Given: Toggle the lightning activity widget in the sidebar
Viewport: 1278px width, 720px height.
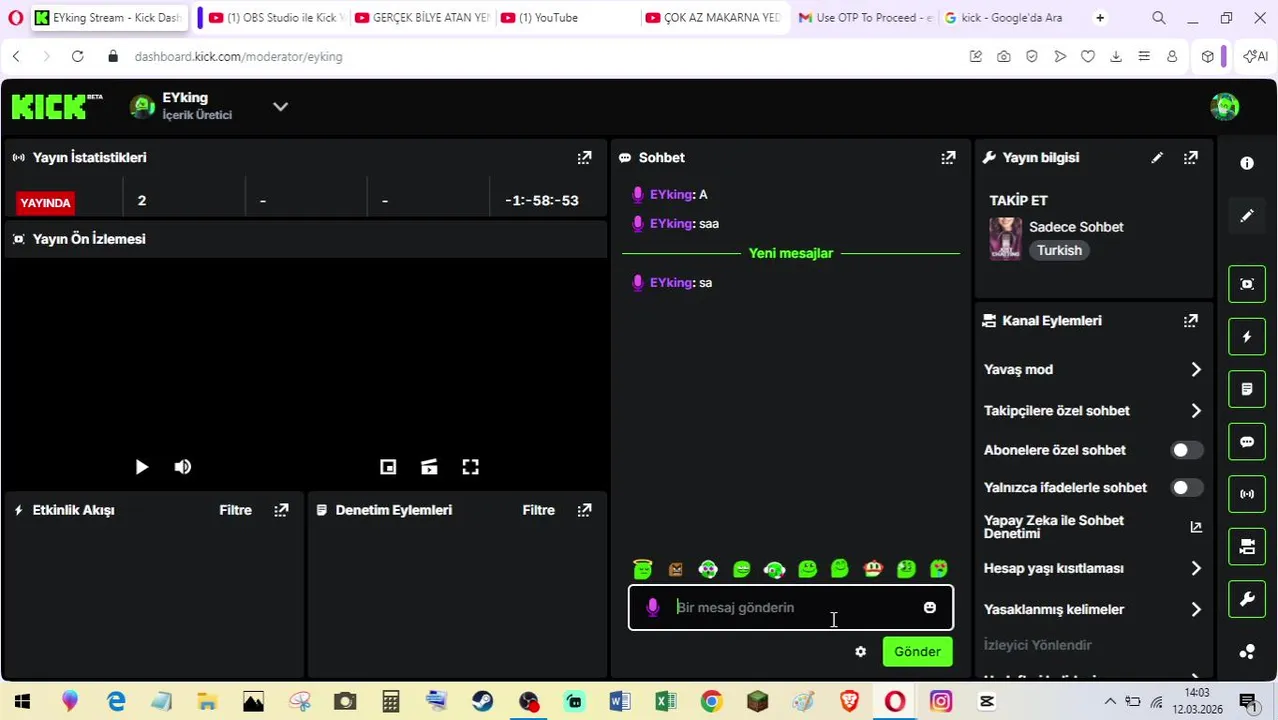Looking at the screenshot, I should 1247,337.
